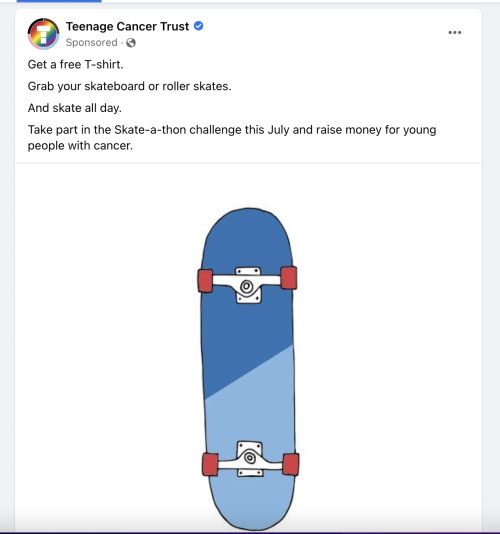This screenshot has width=500, height=534.
Task: Open the Teenage Cancer Trust page name
Action: 127,26
